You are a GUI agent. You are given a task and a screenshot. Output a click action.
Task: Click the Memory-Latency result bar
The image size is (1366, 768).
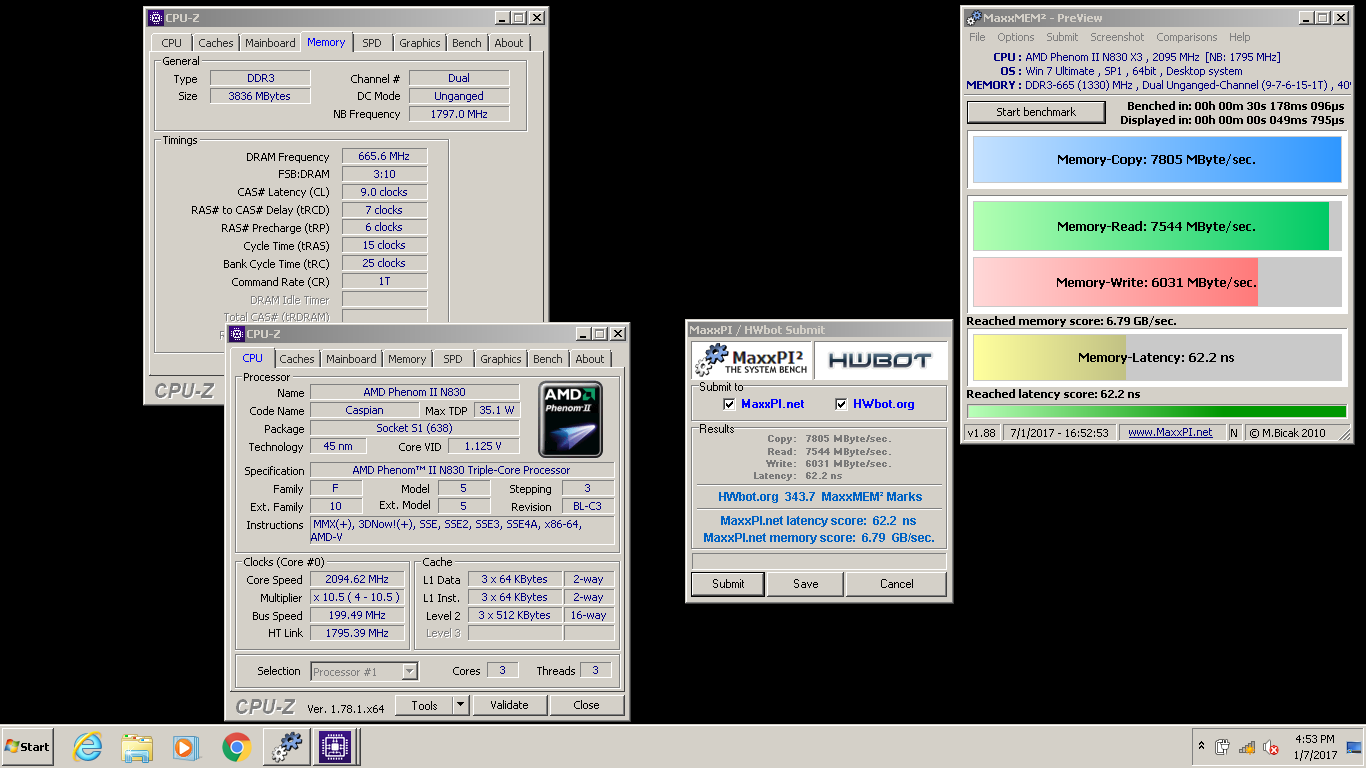[x=1157, y=357]
